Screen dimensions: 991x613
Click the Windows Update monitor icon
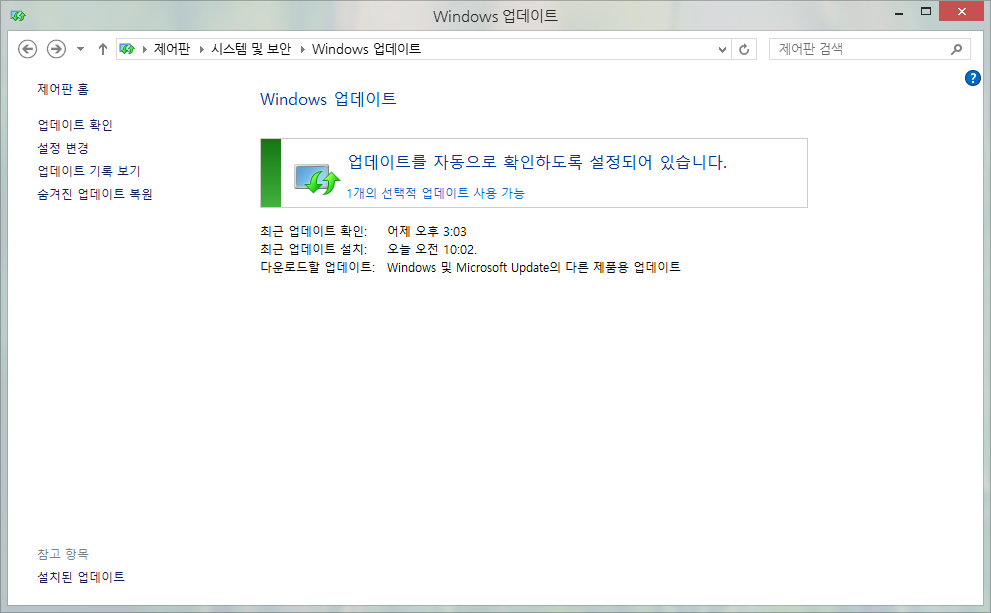317,179
